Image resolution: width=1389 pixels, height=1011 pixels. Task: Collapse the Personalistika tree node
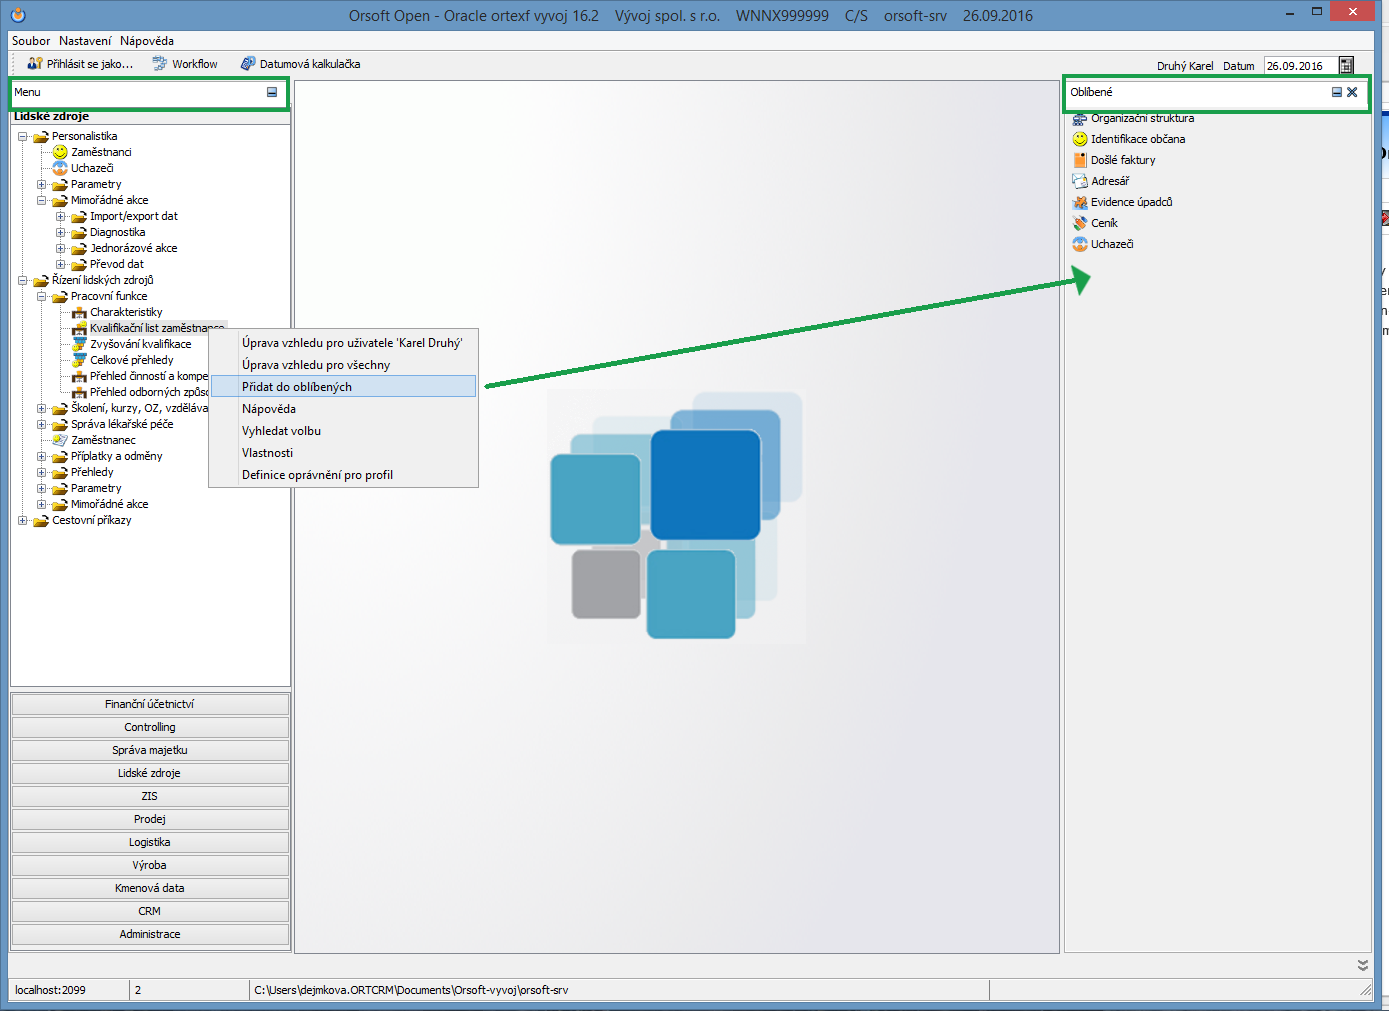[x=22, y=137]
